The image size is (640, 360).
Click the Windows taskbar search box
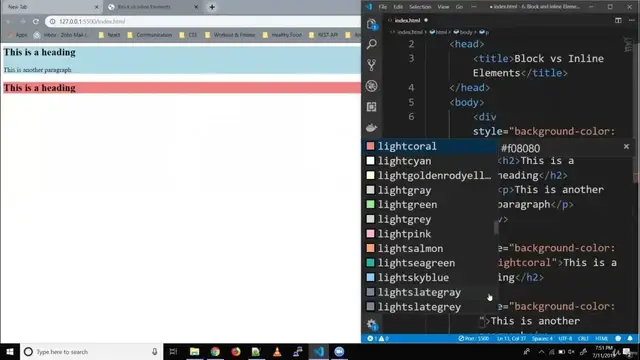coord(91,352)
